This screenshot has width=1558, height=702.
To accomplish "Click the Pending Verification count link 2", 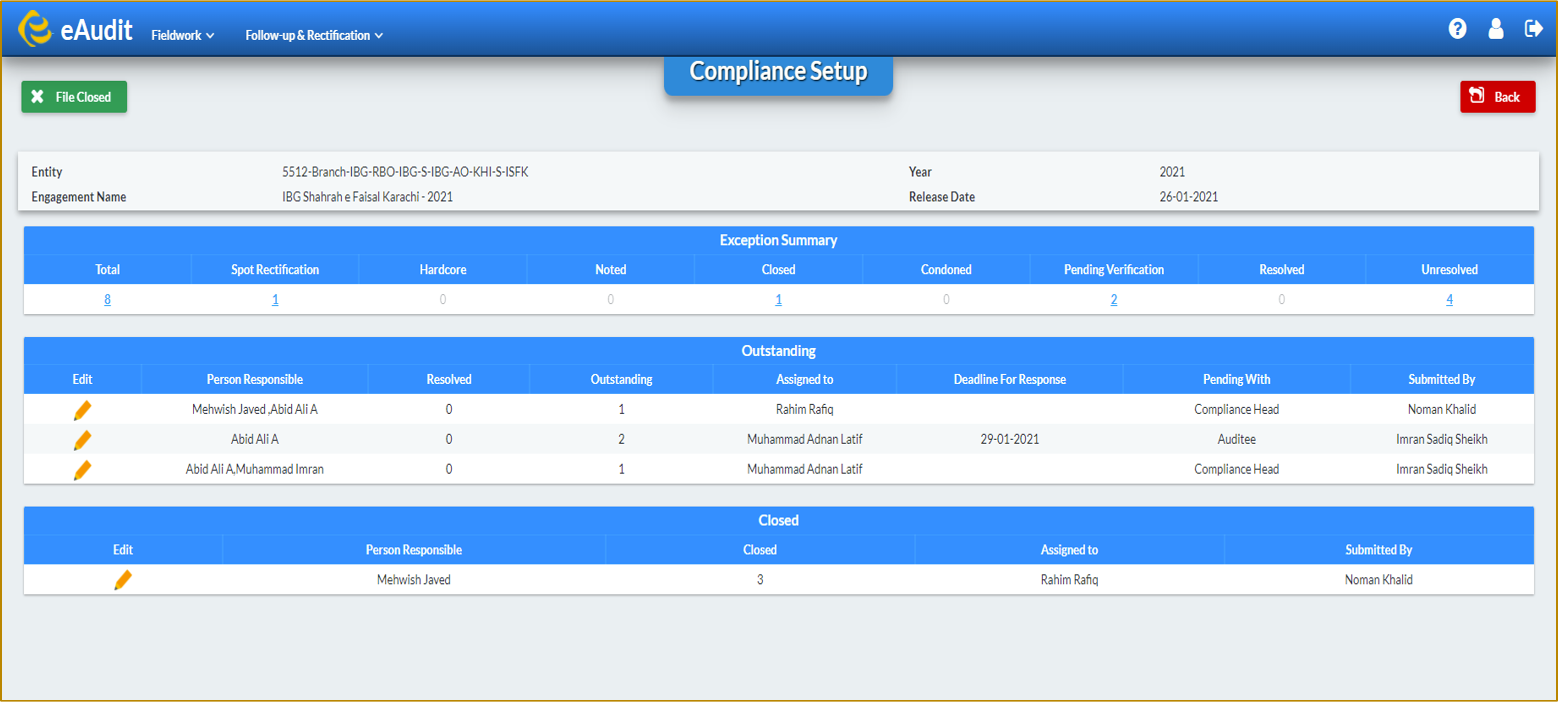I will 1114,298.
